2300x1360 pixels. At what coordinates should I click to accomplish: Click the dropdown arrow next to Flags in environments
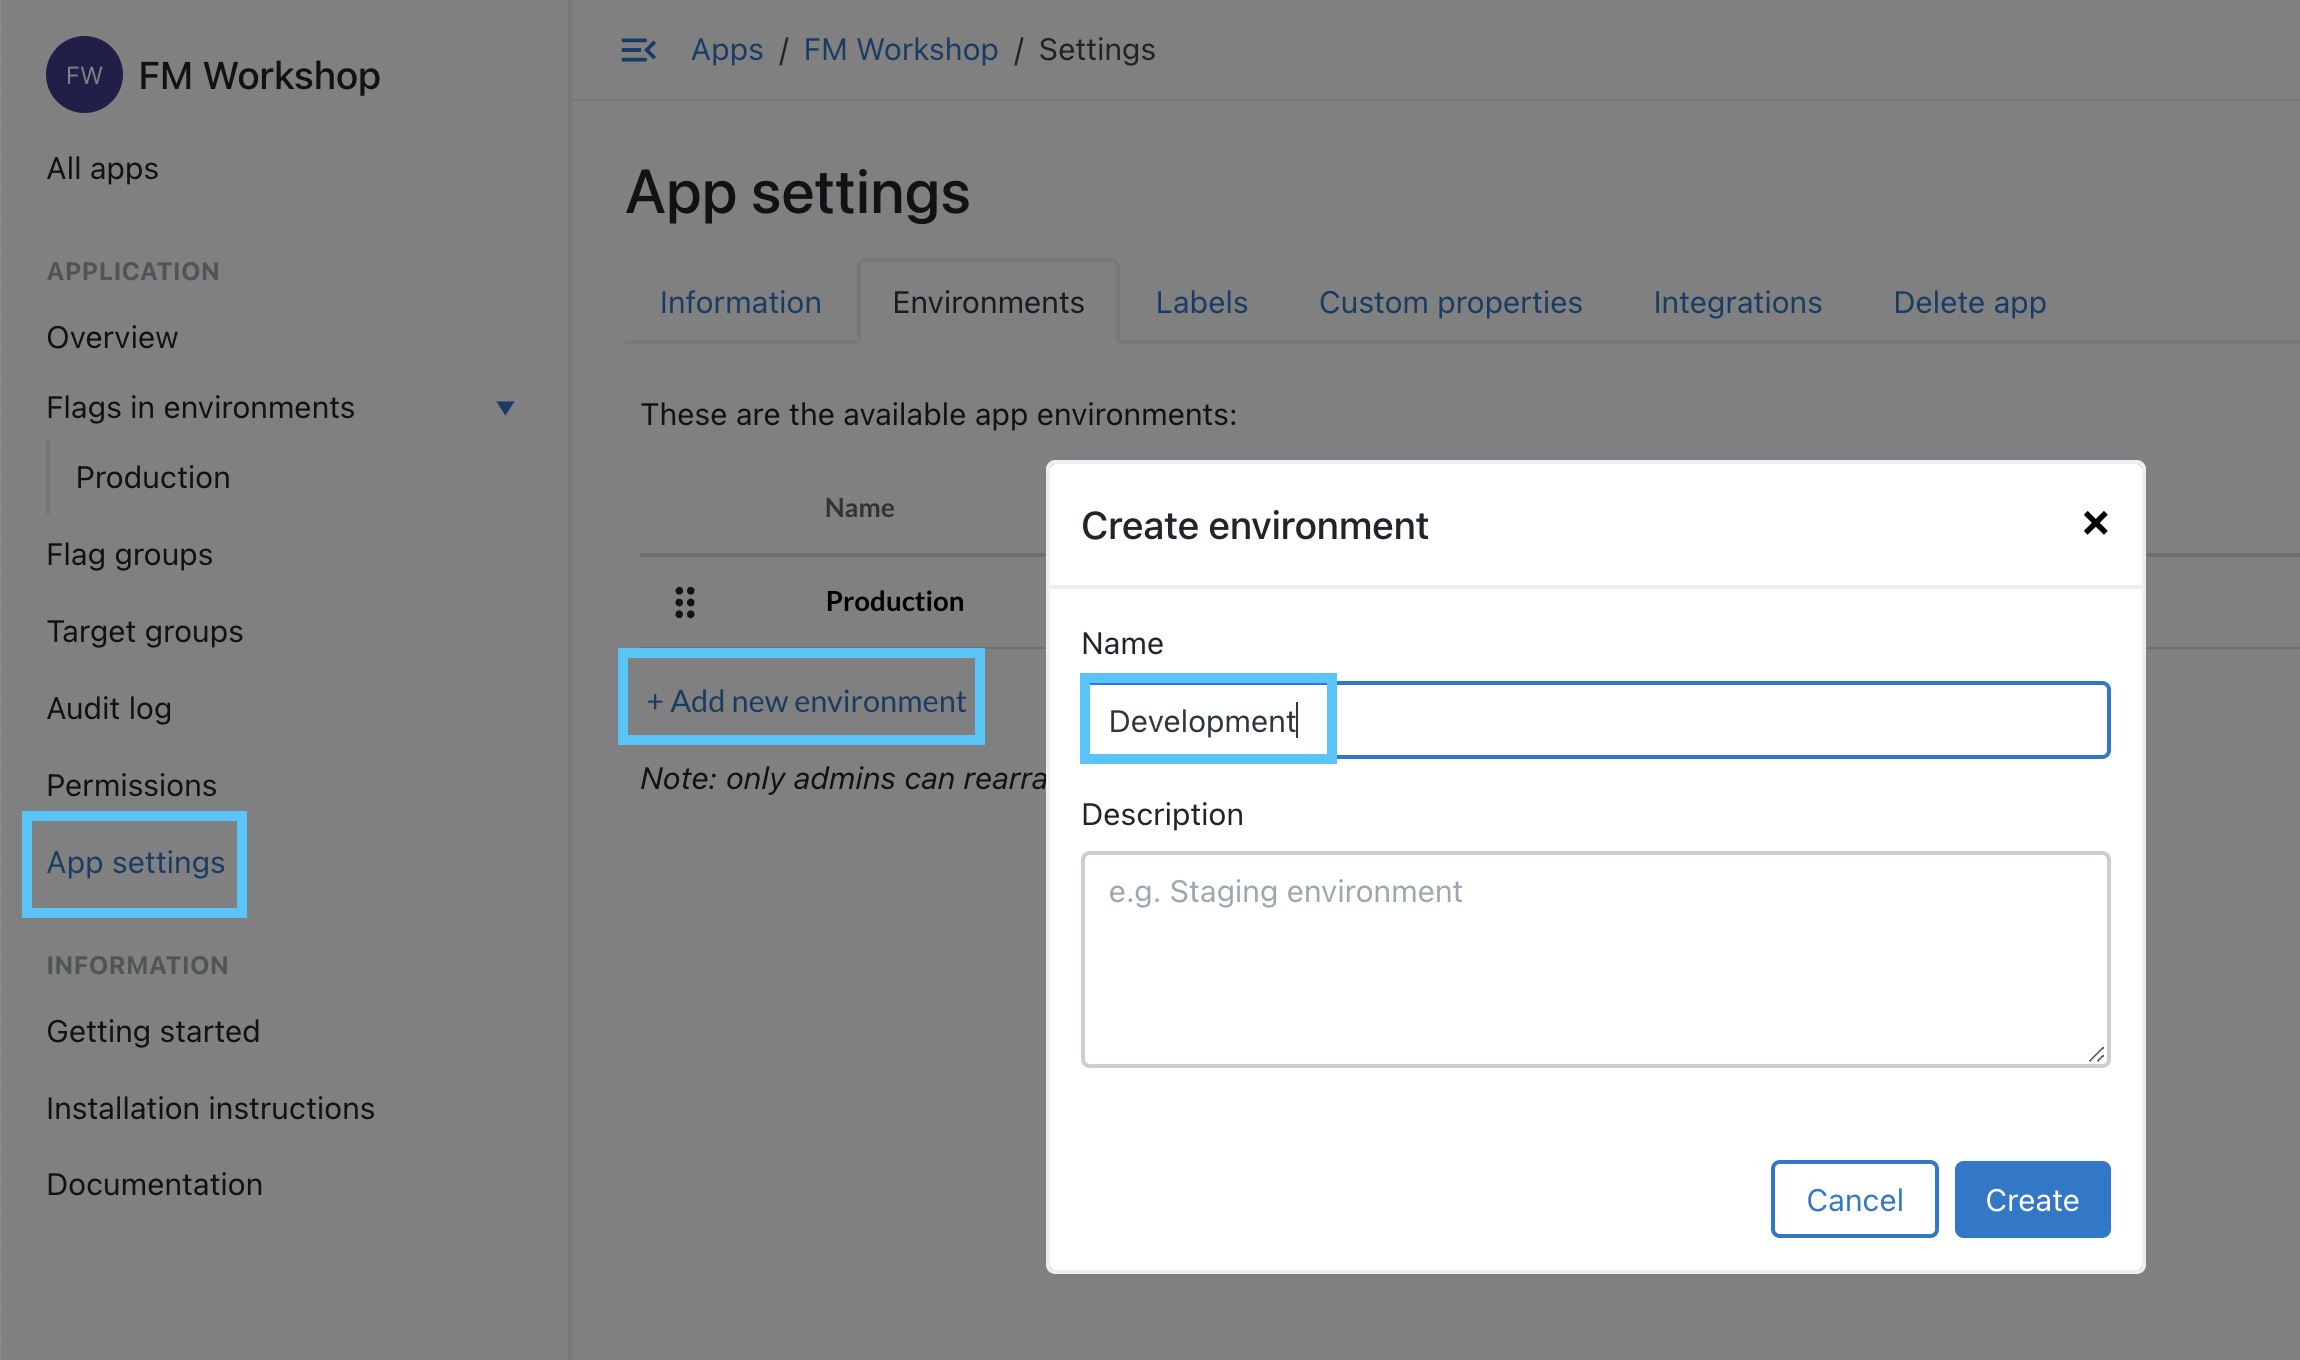510,408
